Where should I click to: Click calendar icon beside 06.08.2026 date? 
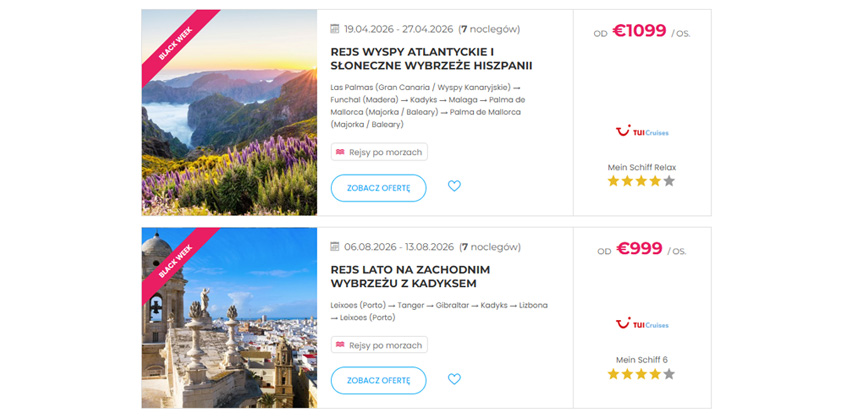pos(336,247)
